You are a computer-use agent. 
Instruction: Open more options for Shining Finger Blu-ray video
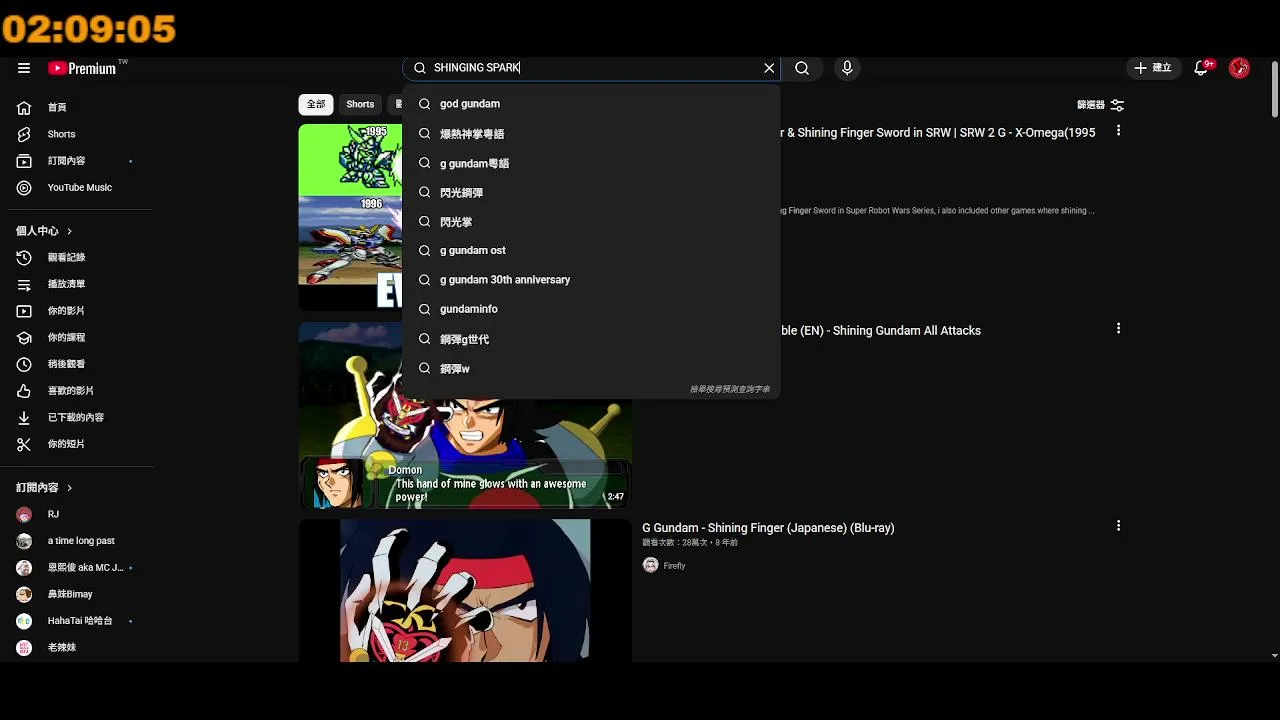(1118, 526)
